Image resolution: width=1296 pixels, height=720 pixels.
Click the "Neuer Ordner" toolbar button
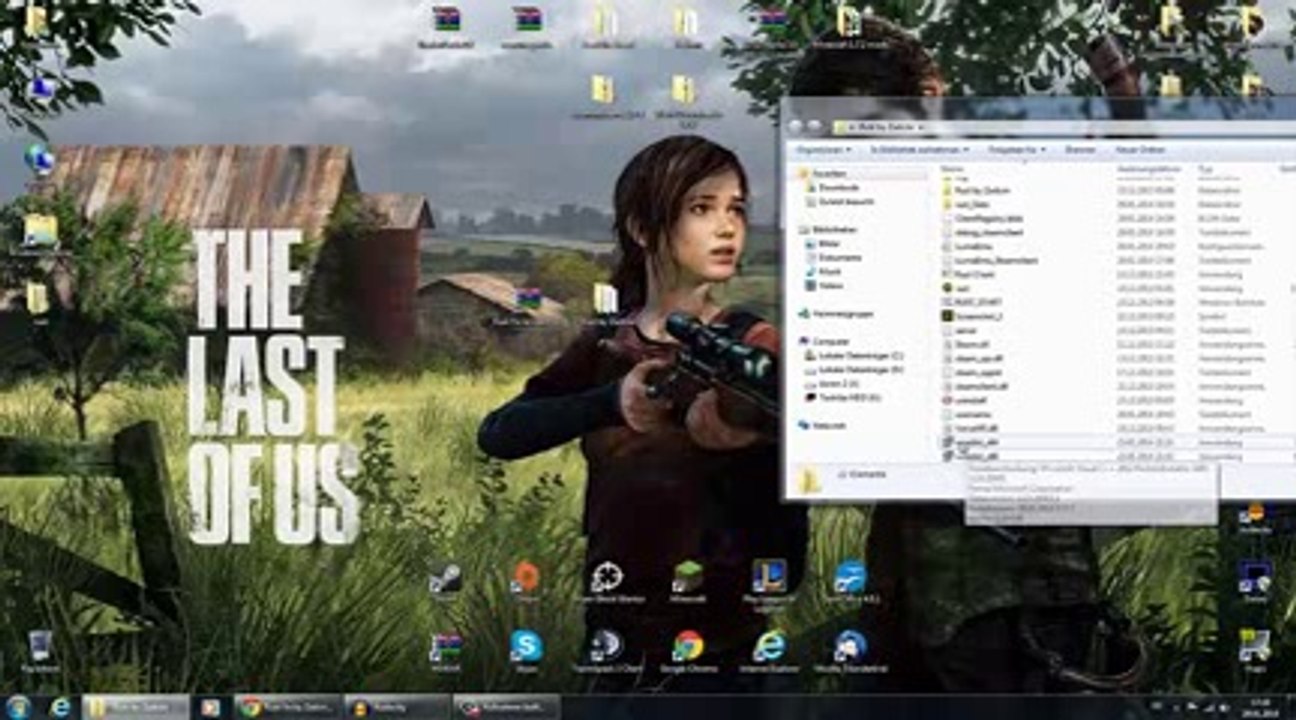pyautogui.click(x=1140, y=149)
